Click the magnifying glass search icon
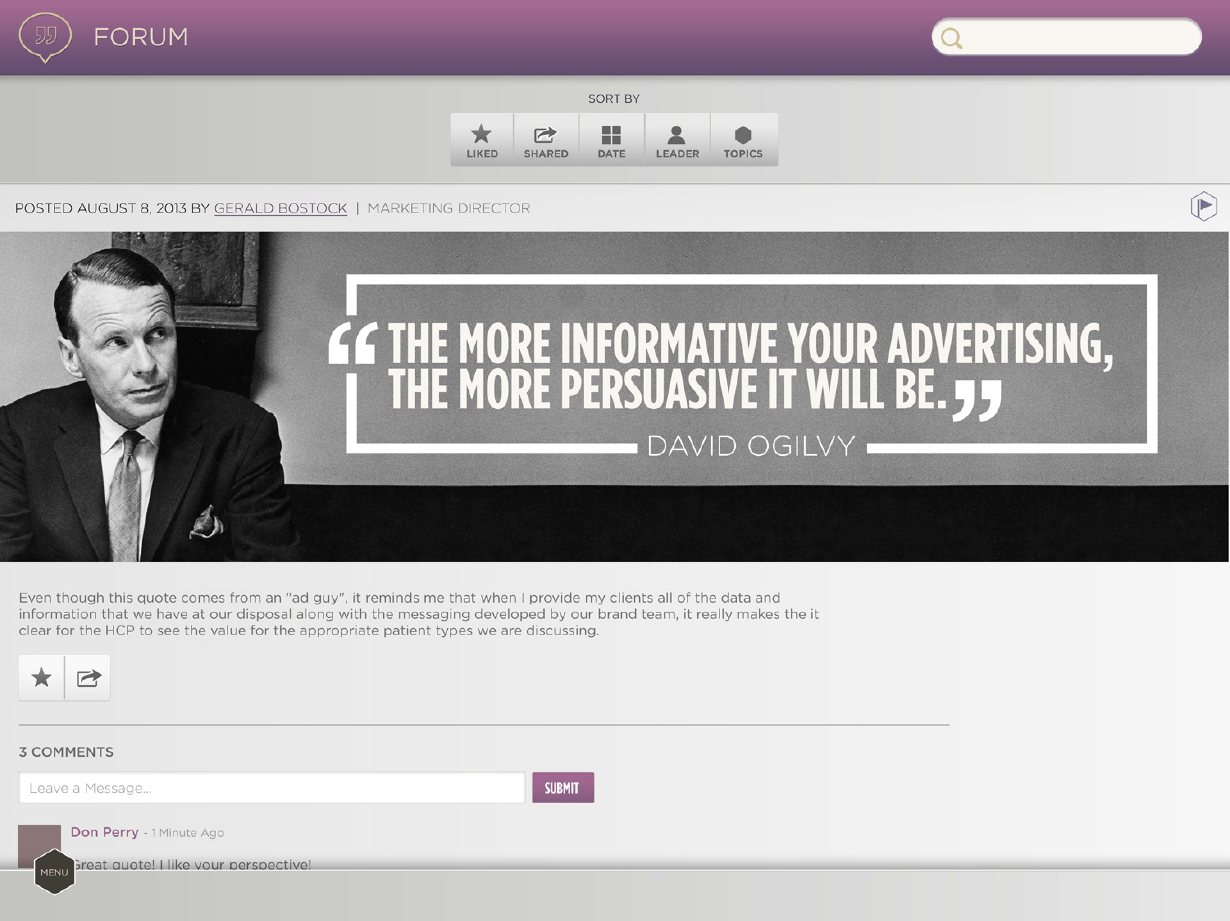1230x921 pixels. (952, 38)
